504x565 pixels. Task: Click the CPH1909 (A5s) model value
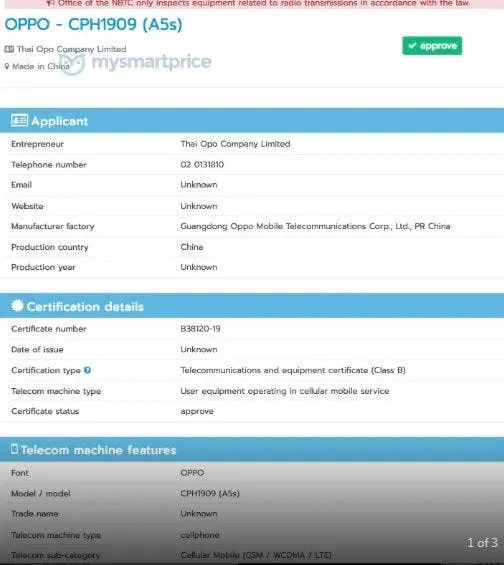click(x=210, y=493)
